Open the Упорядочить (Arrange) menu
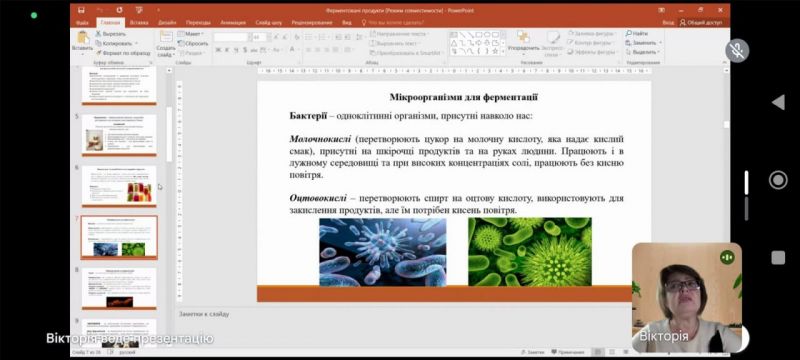This screenshot has width=800, height=360. [523, 42]
